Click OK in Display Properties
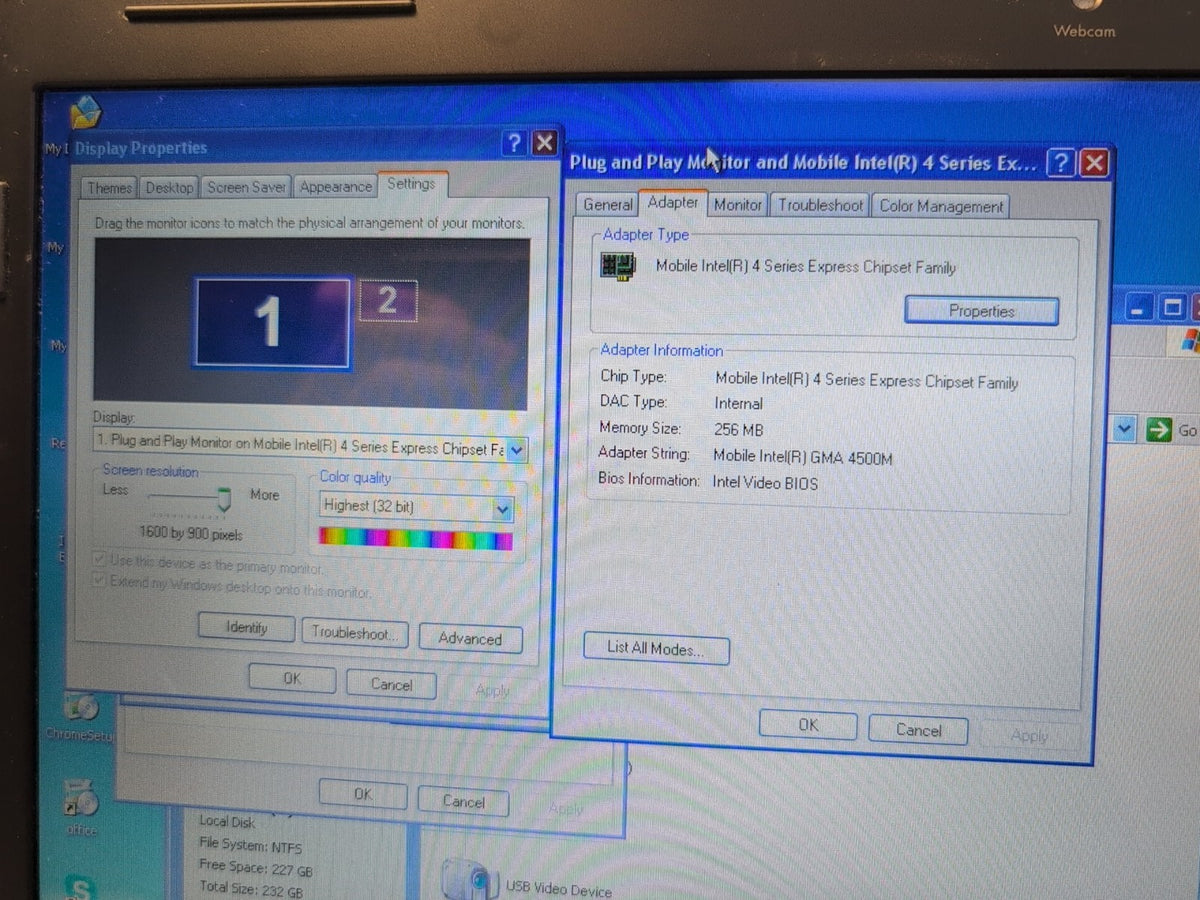This screenshot has height=900, width=1200. click(x=292, y=678)
